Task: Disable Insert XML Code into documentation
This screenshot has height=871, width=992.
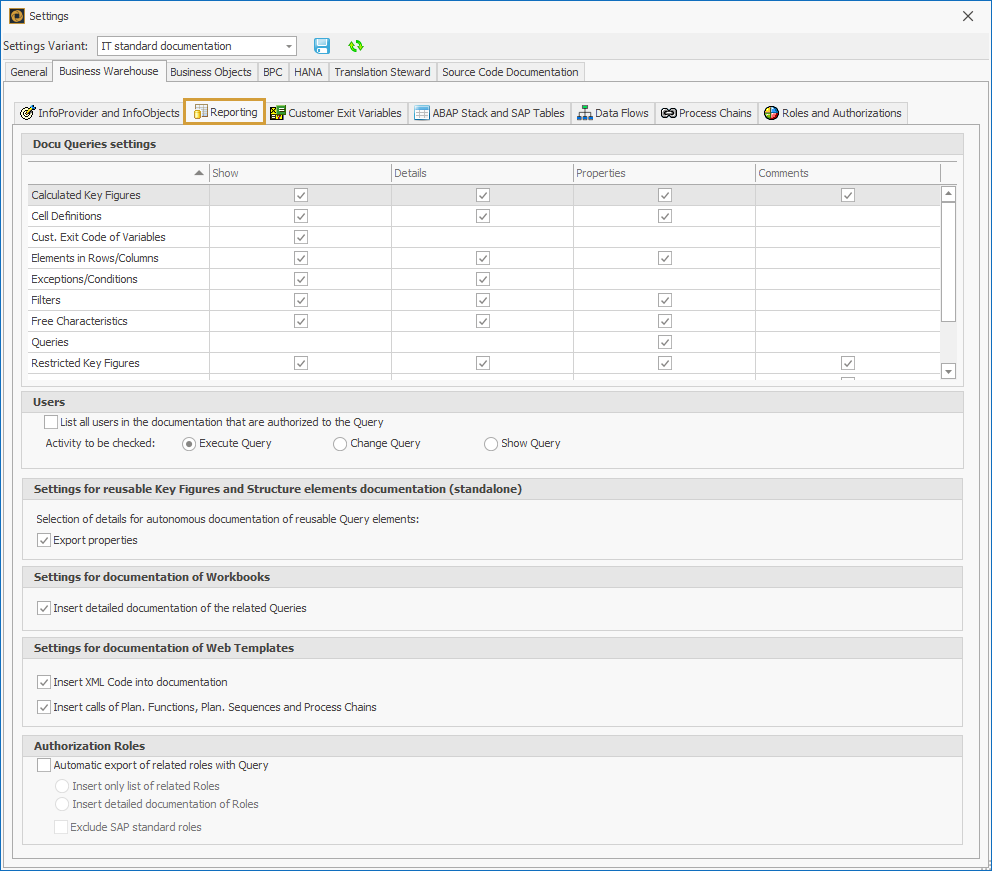Action: coord(44,681)
